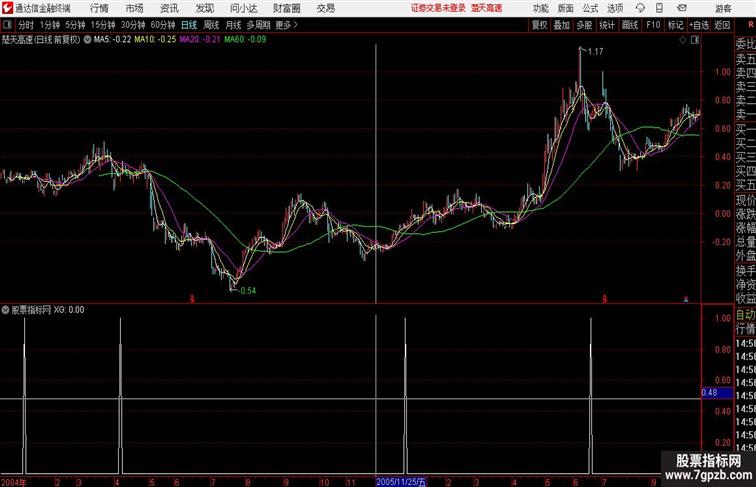The width and height of the screenshot is (756, 487).
Task: Click the first white signal spike in the indicator panel
Action: coord(25,395)
